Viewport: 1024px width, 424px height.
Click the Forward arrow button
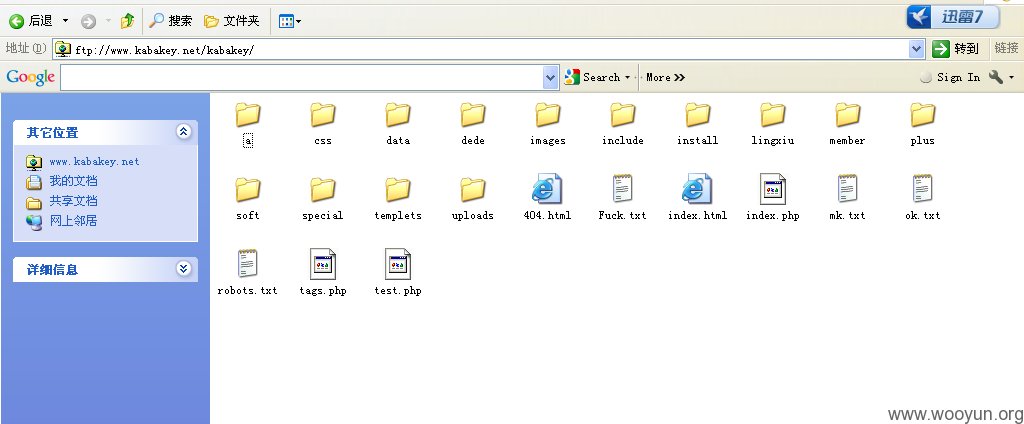(x=88, y=22)
